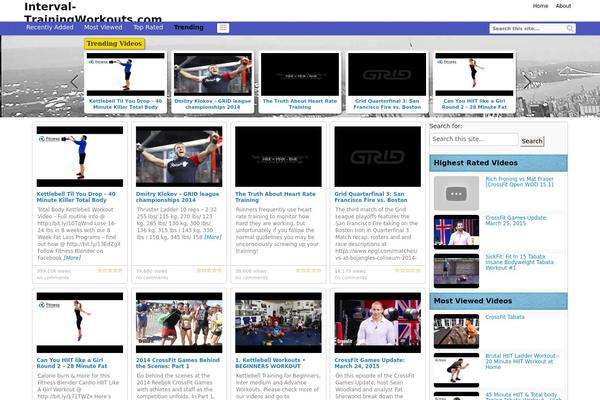The width and height of the screenshot is (600, 400).
Task: Open grid thumbnail of Heart Rate Training video
Action: click(x=278, y=157)
